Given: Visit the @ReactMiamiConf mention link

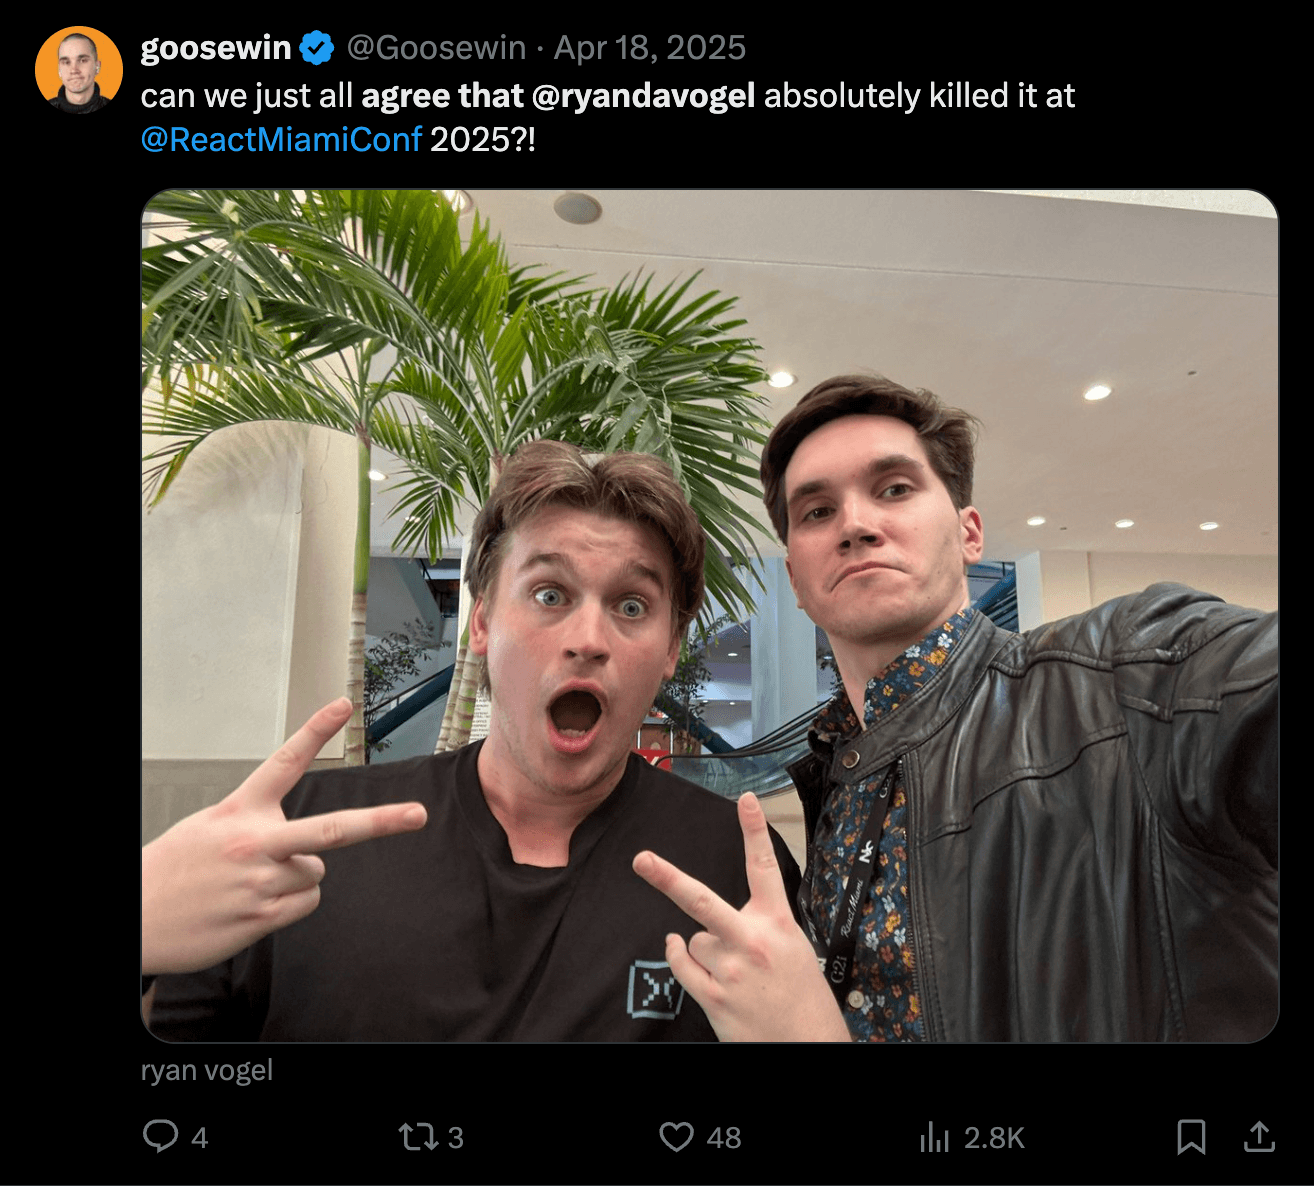Looking at the screenshot, I should pos(281,139).
